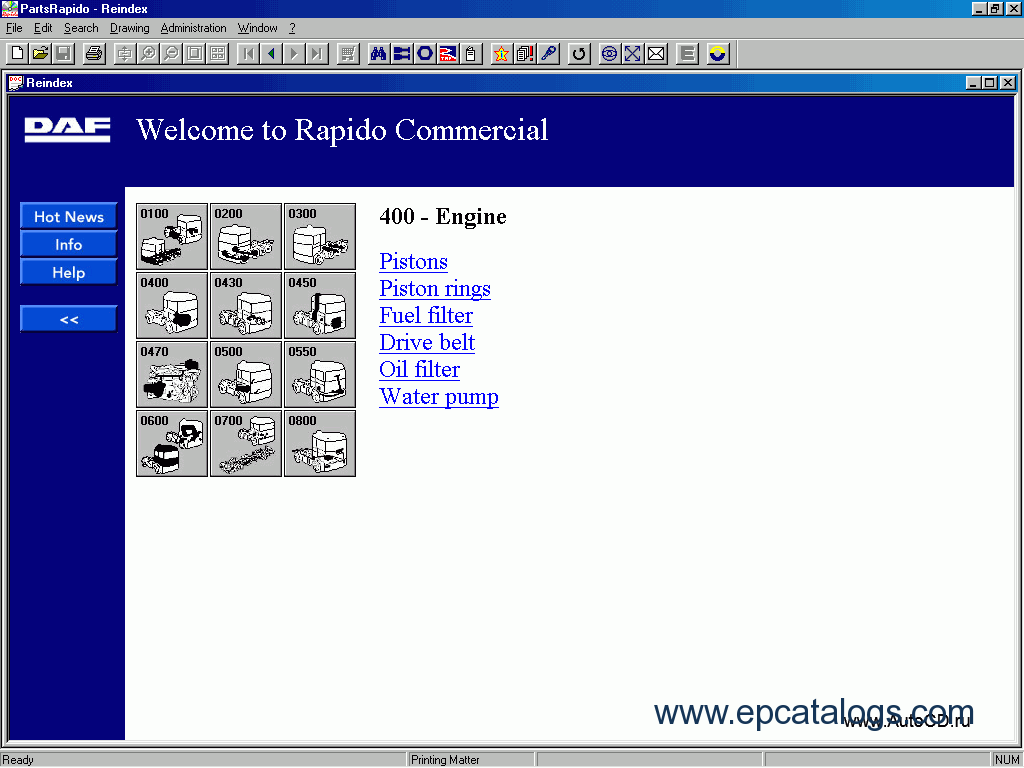Open the Edit menu
Image resolution: width=1024 pixels, height=768 pixels.
coord(43,28)
